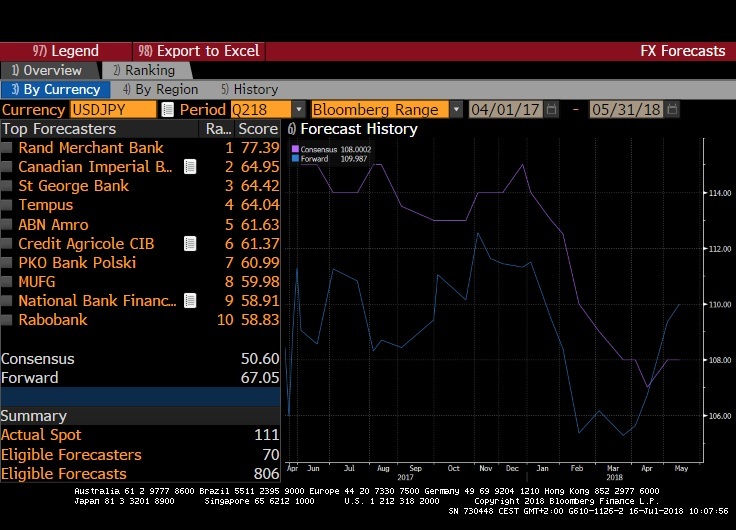Switch to the Ranking tab

coord(143,71)
